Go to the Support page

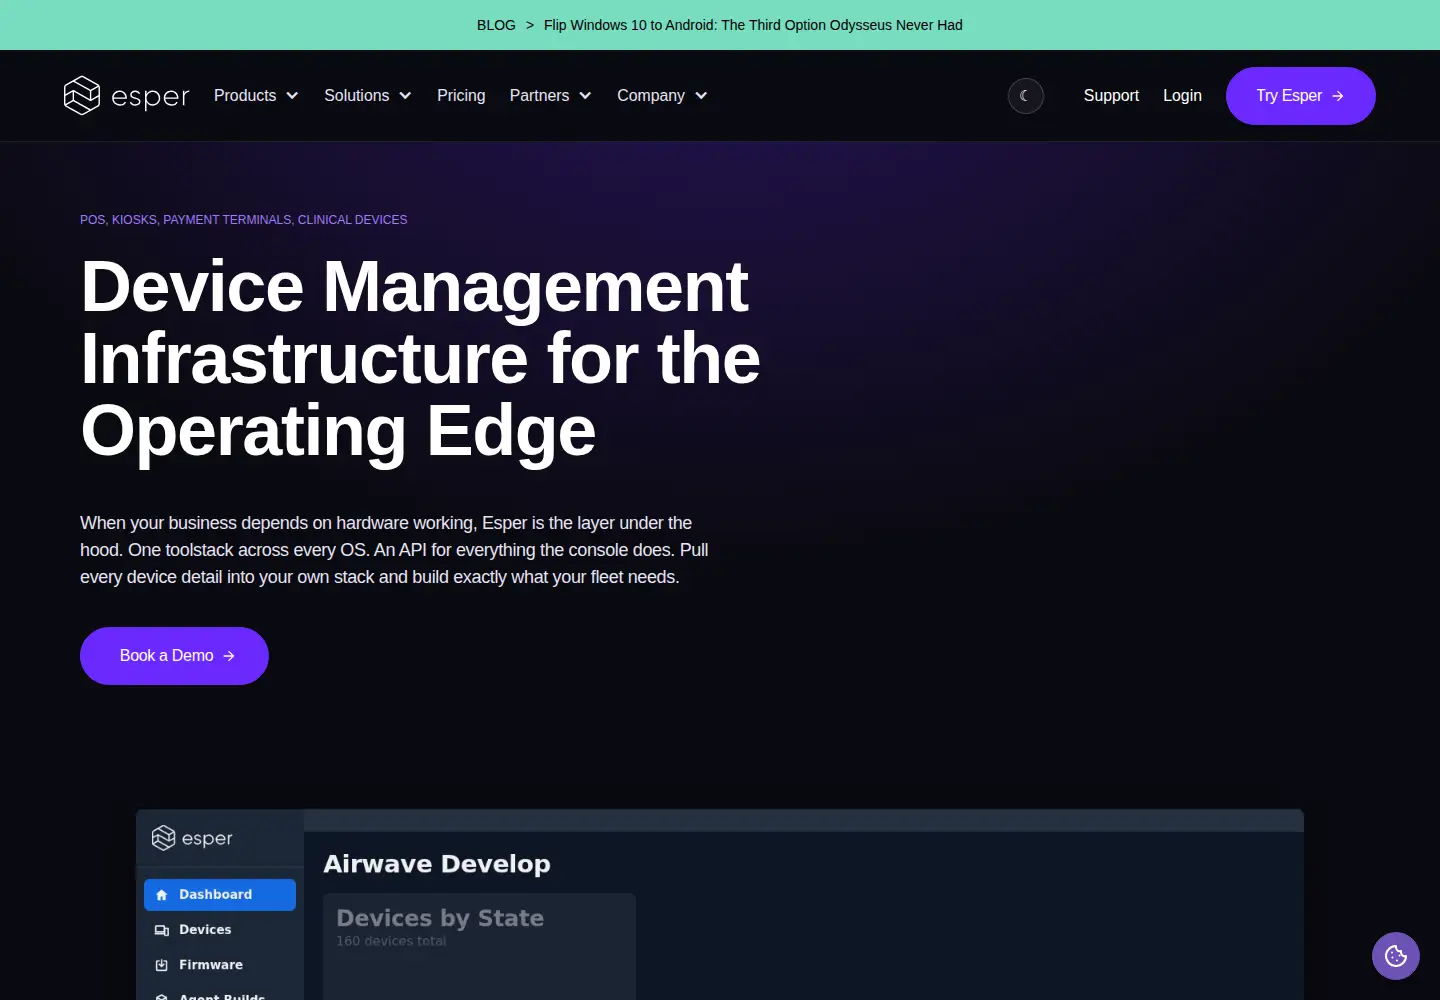[1111, 96]
